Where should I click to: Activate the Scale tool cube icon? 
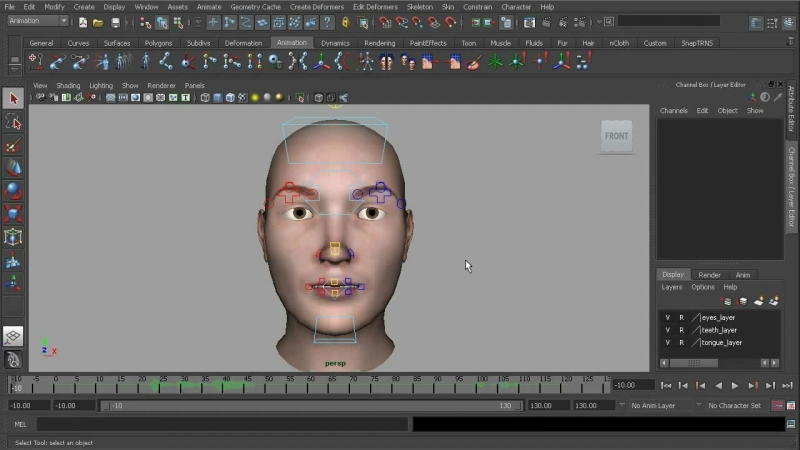[13, 213]
